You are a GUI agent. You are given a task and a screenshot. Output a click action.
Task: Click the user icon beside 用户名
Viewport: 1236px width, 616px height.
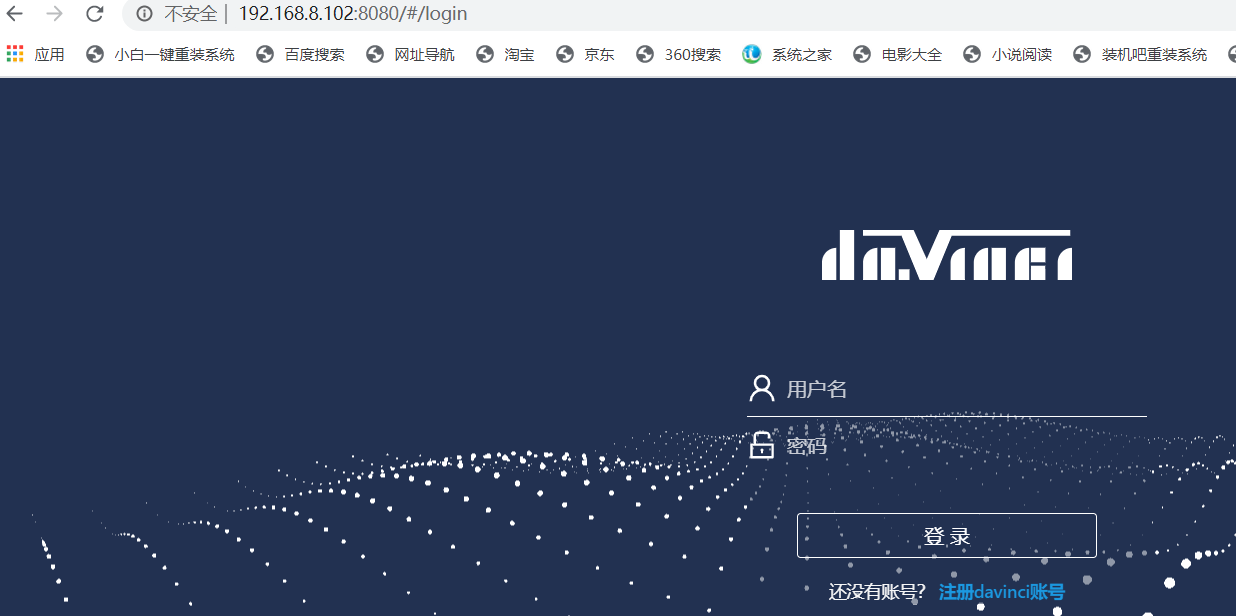pyautogui.click(x=762, y=388)
